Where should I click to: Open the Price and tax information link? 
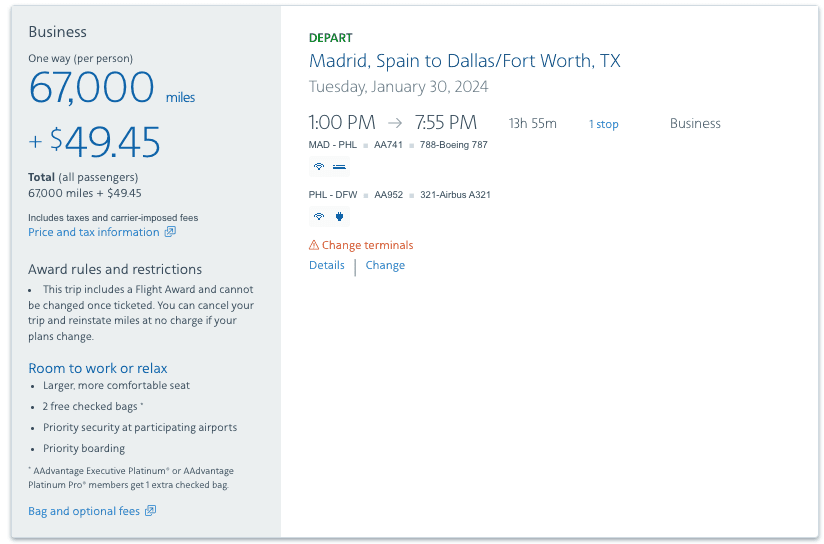coord(94,232)
